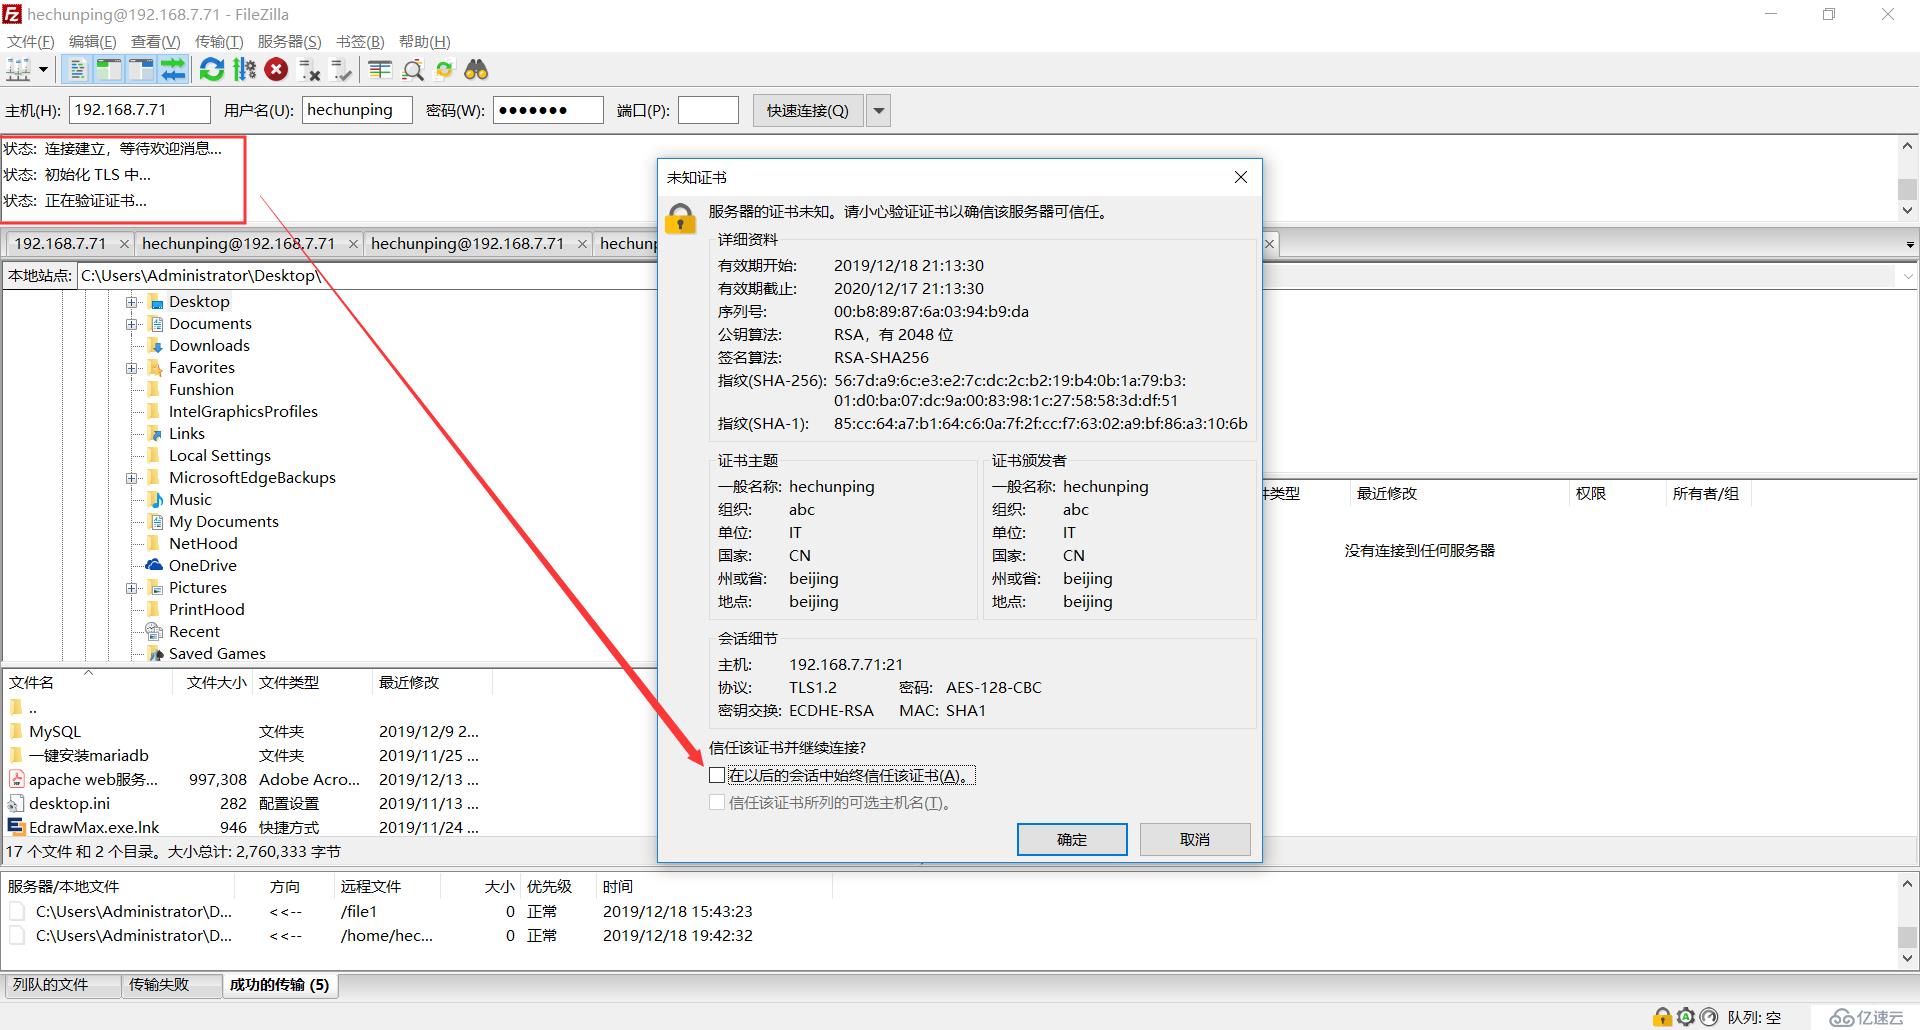Open the Site Manager dropdown arrow
This screenshot has height=1030, width=1920.
[43, 70]
